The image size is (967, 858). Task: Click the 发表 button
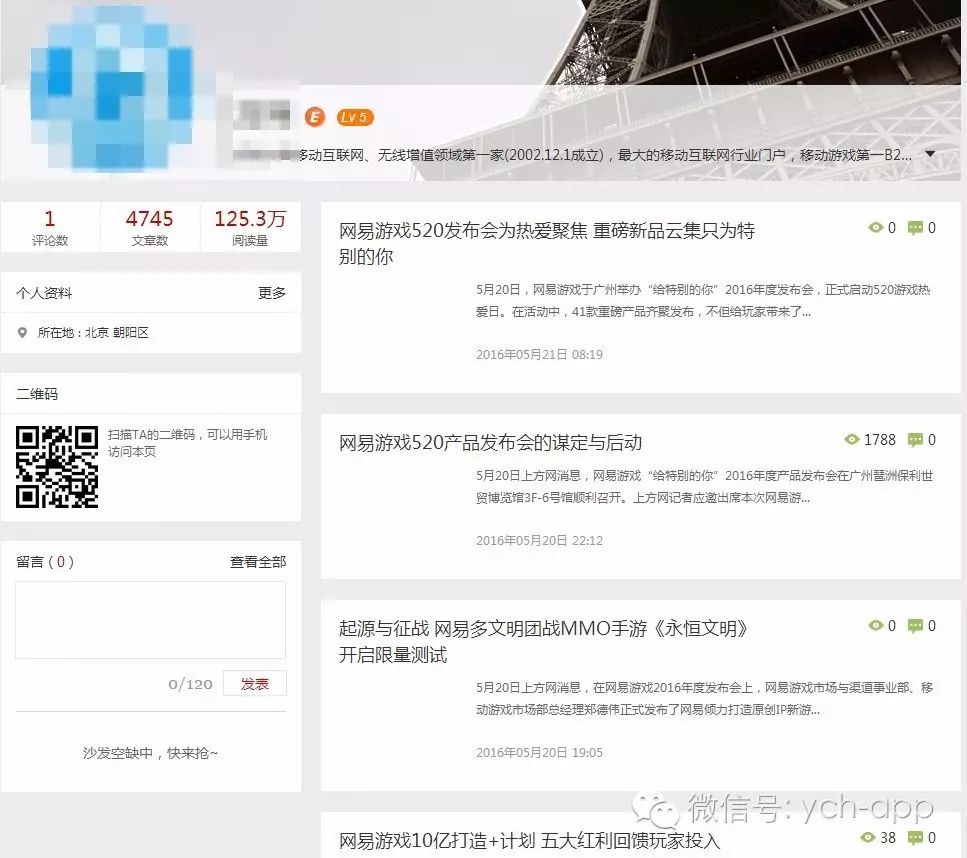pyautogui.click(x=255, y=683)
